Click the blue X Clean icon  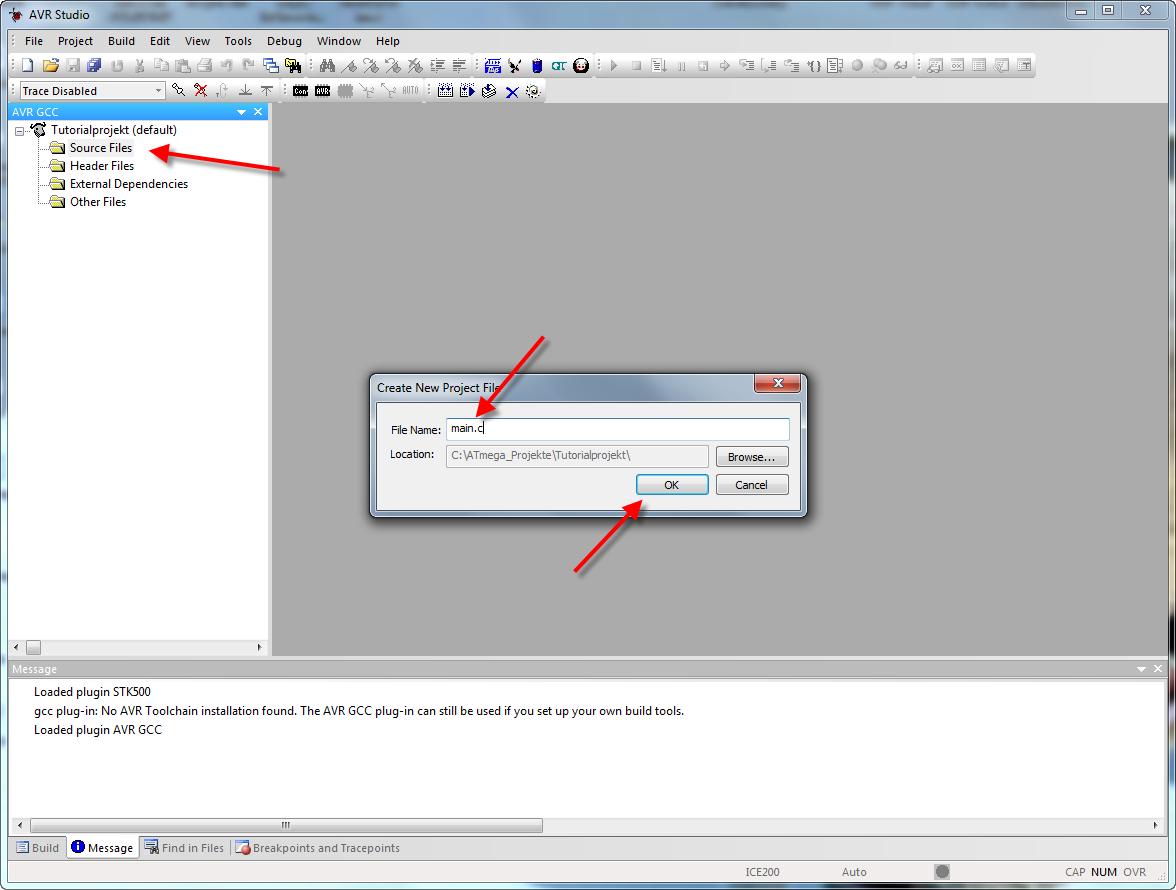click(x=512, y=91)
